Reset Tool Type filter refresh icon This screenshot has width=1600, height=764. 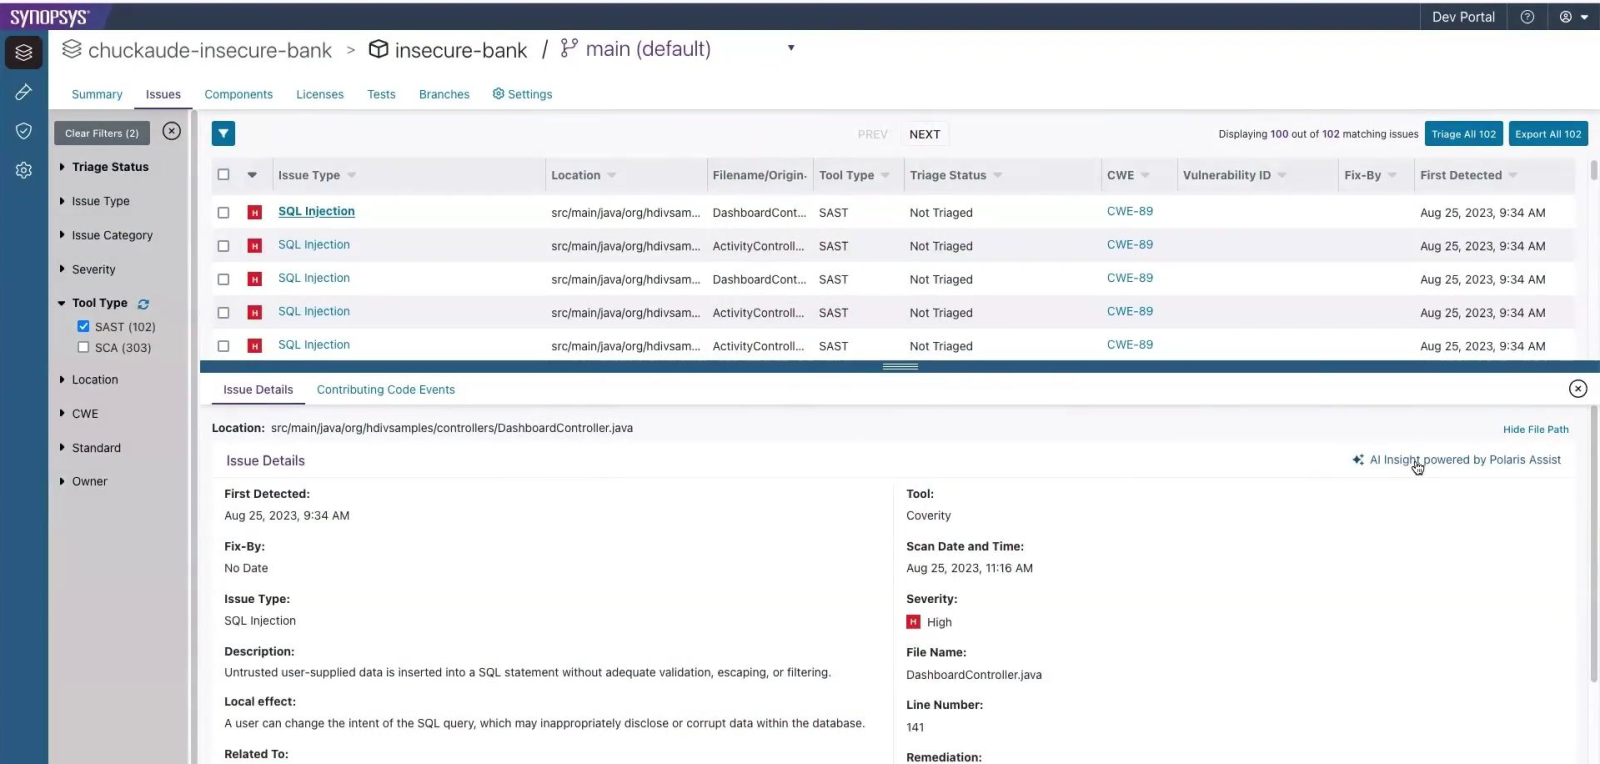143,304
